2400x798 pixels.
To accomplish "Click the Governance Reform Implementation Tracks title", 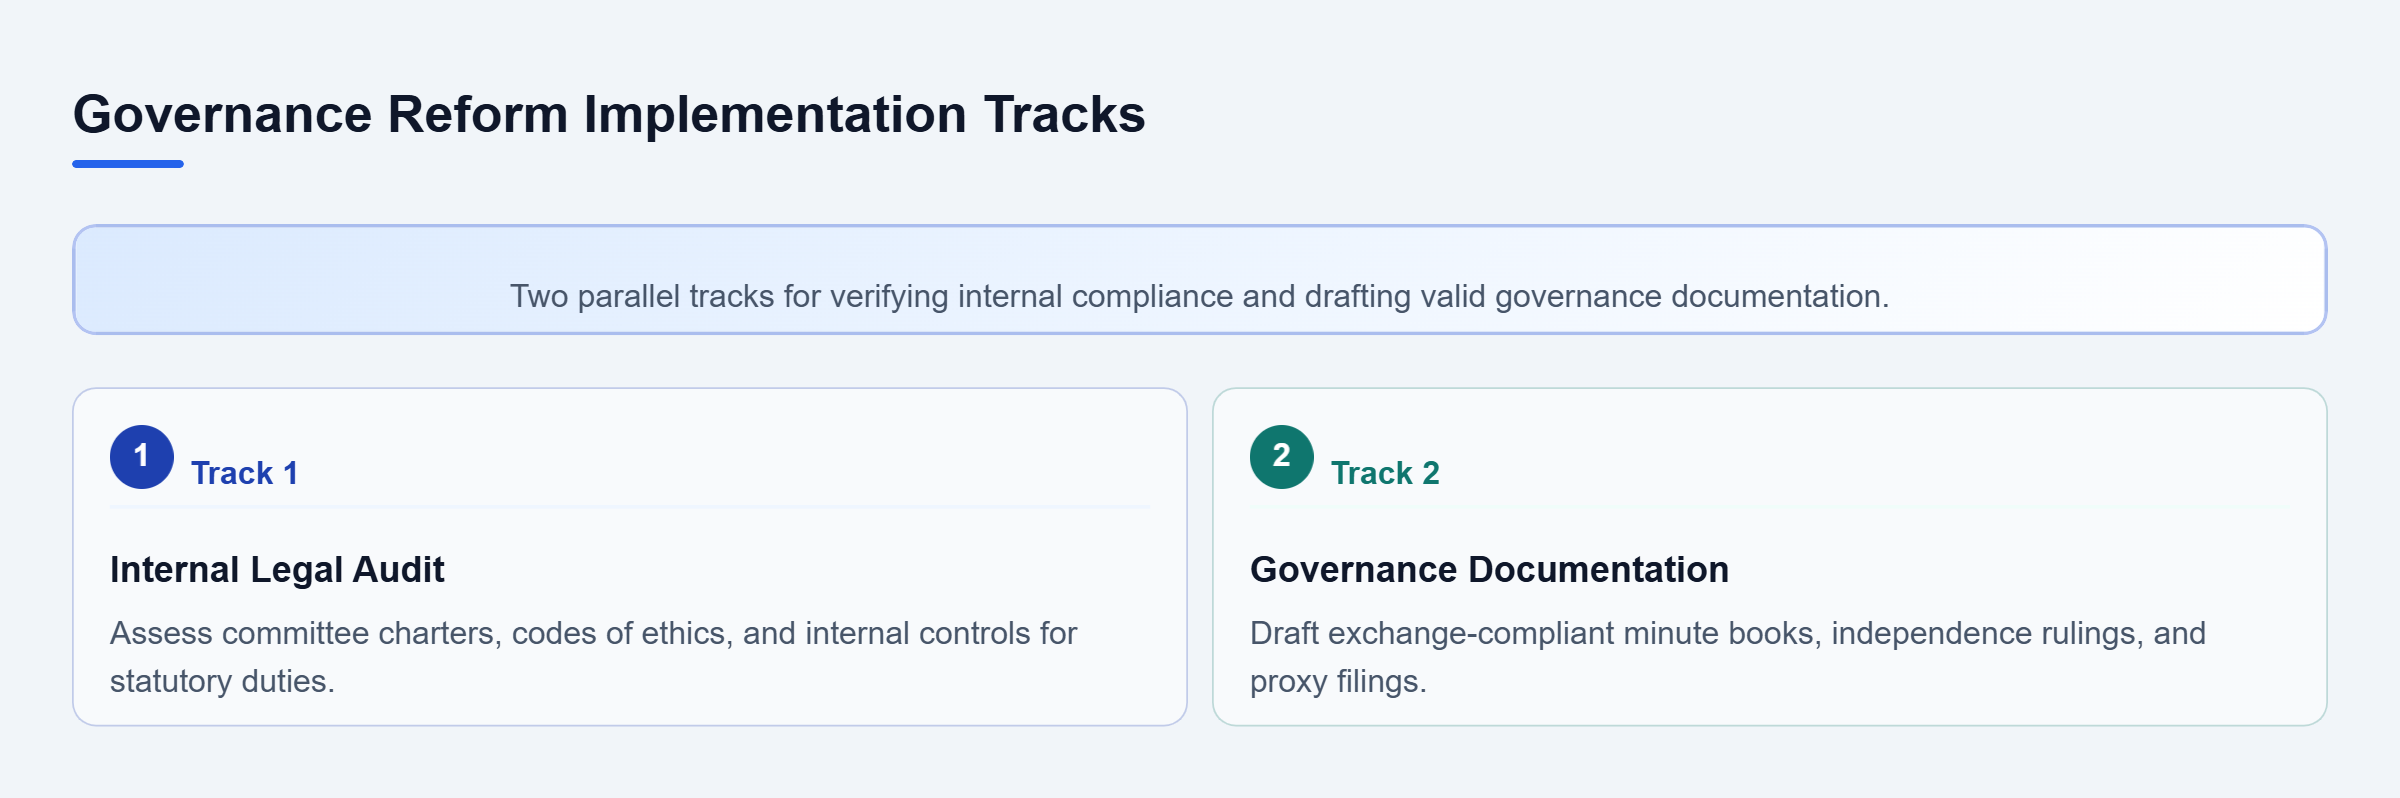I will pos(609,114).
